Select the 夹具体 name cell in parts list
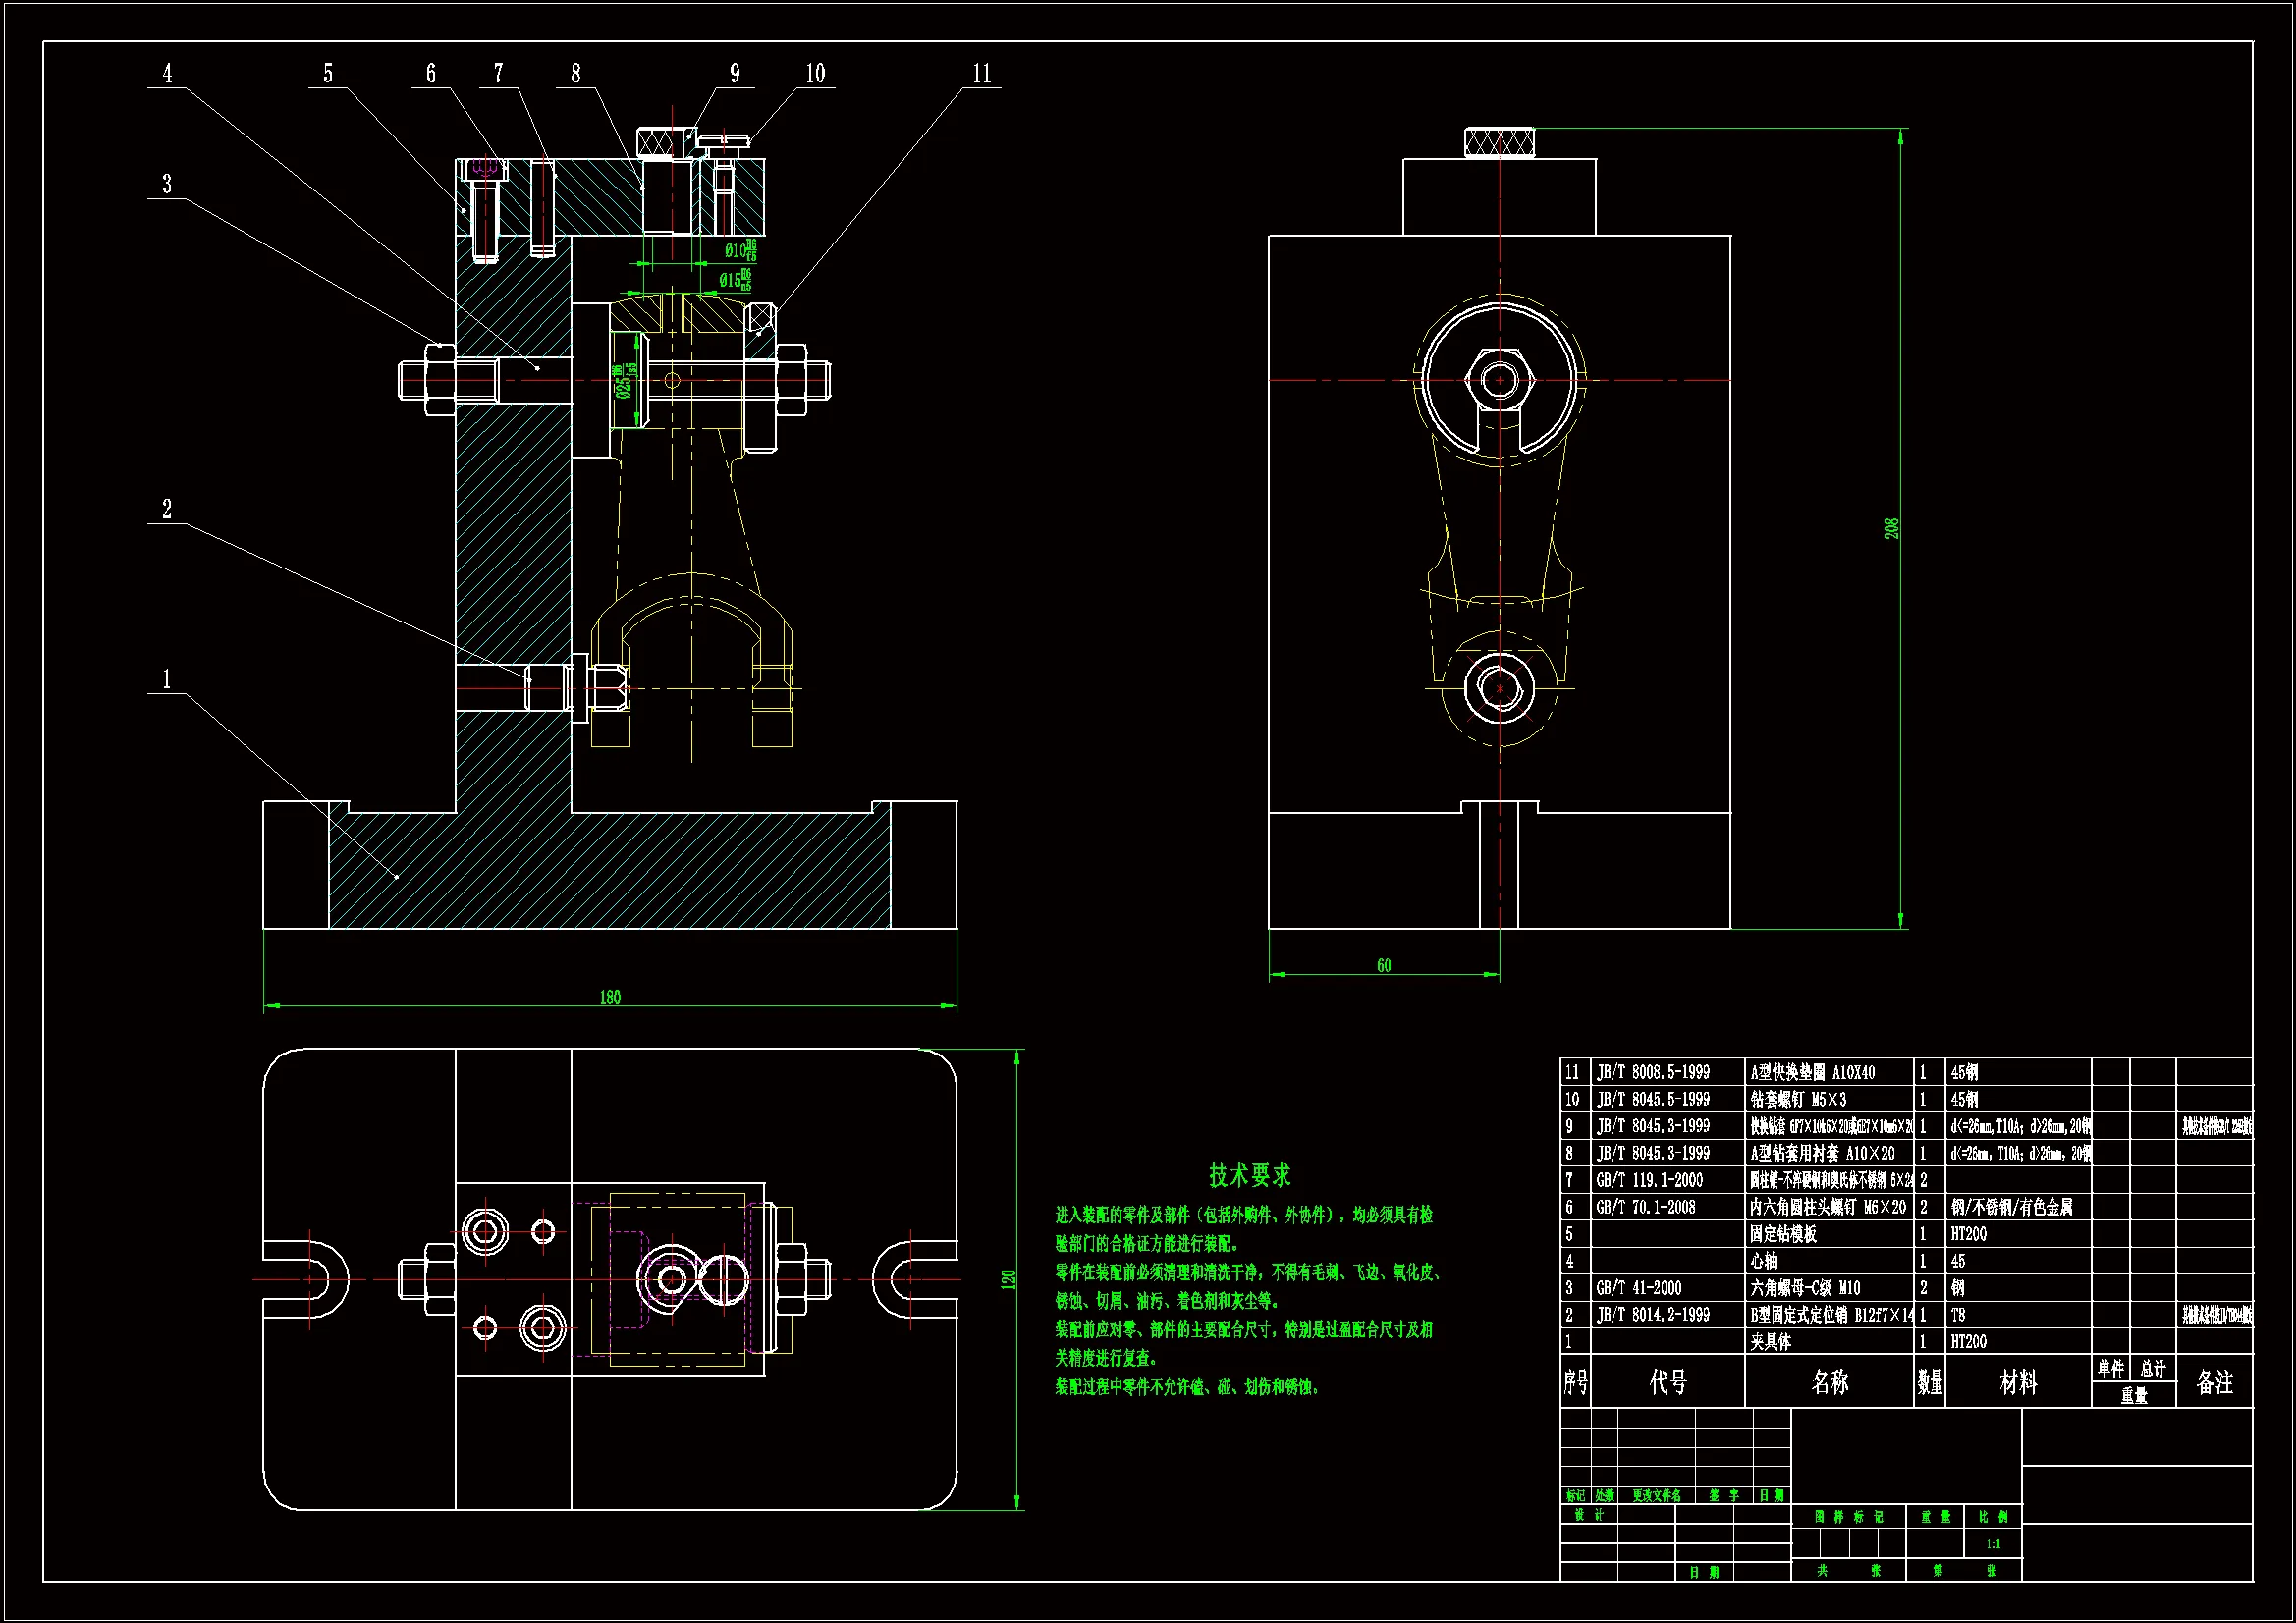Viewport: 2296px width, 1623px height. coord(1770,1342)
